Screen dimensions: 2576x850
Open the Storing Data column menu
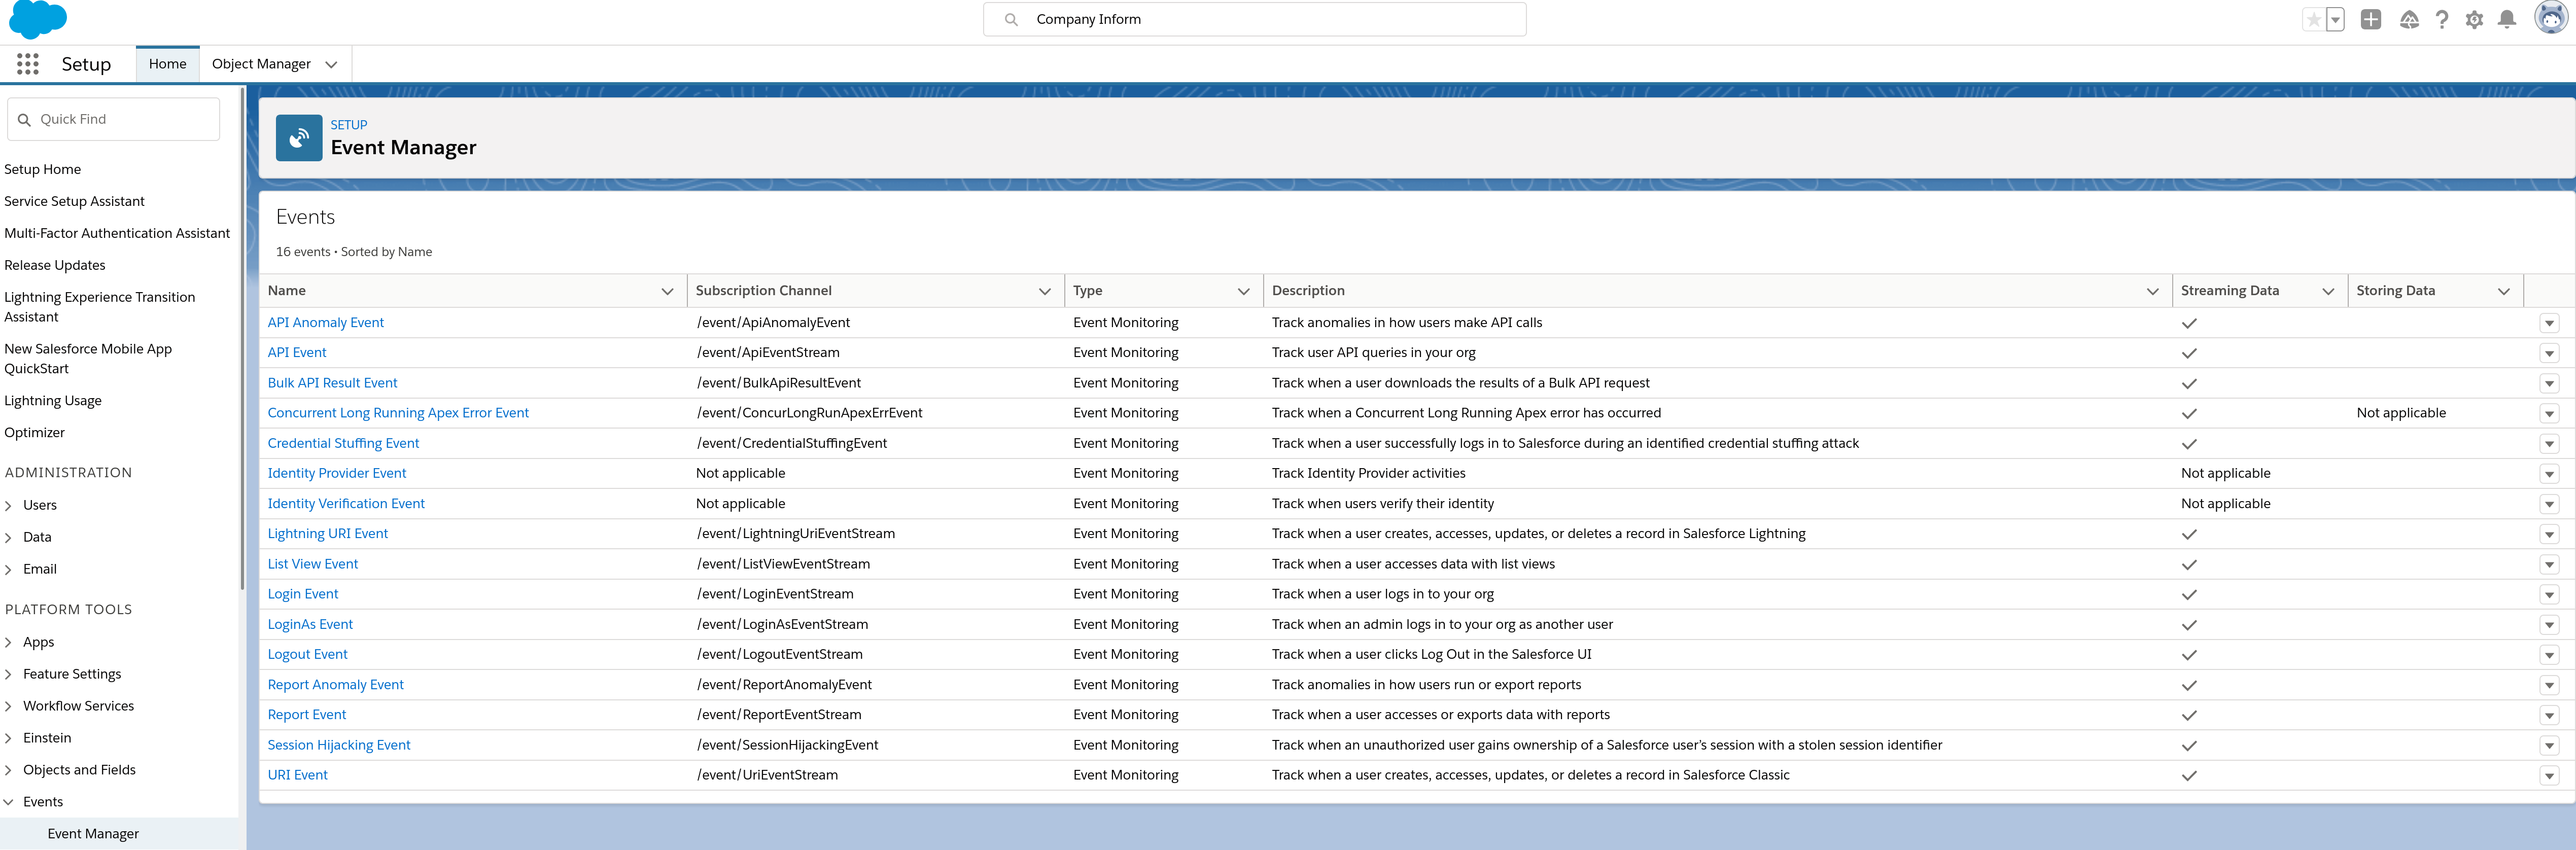2504,291
